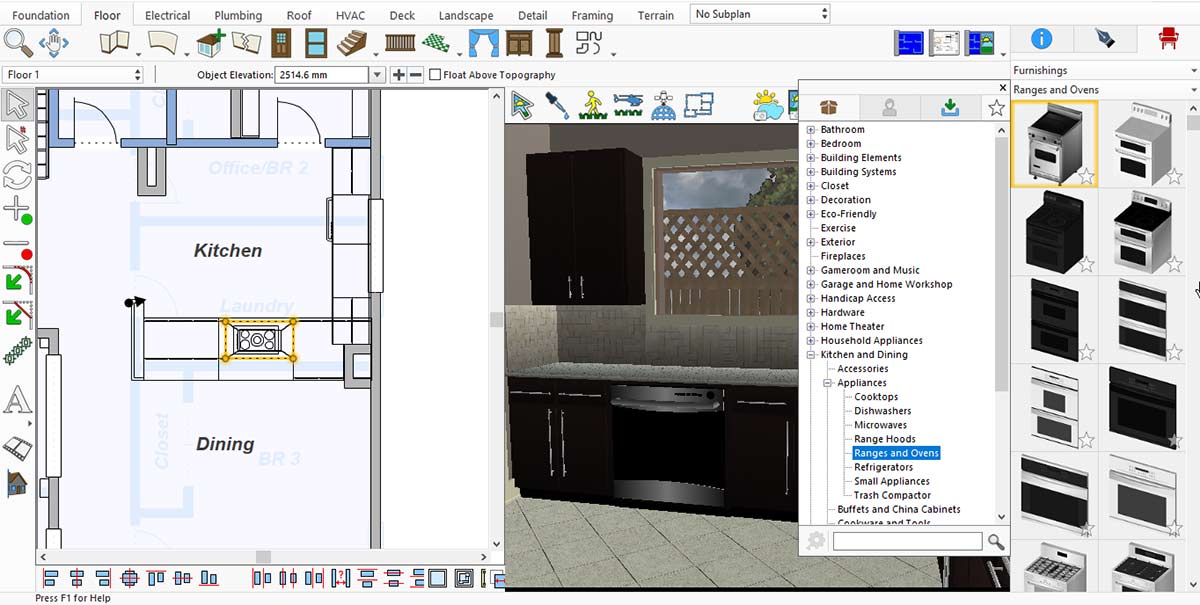Image resolution: width=1200 pixels, height=605 pixels.
Task: Click the helicopter fly-around view icon
Action: click(x=628, y=105)
